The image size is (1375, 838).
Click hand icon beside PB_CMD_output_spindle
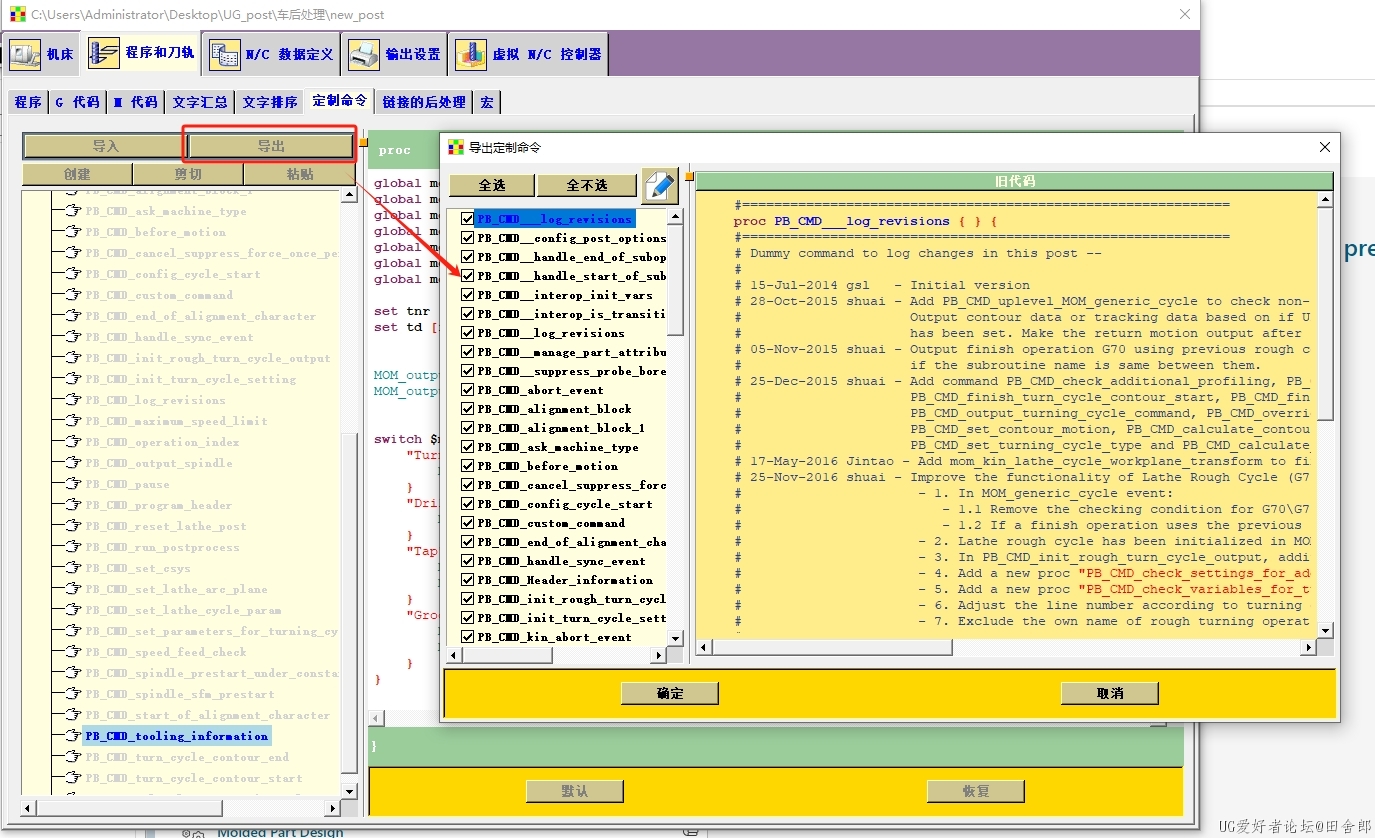[x=72, y=463]
